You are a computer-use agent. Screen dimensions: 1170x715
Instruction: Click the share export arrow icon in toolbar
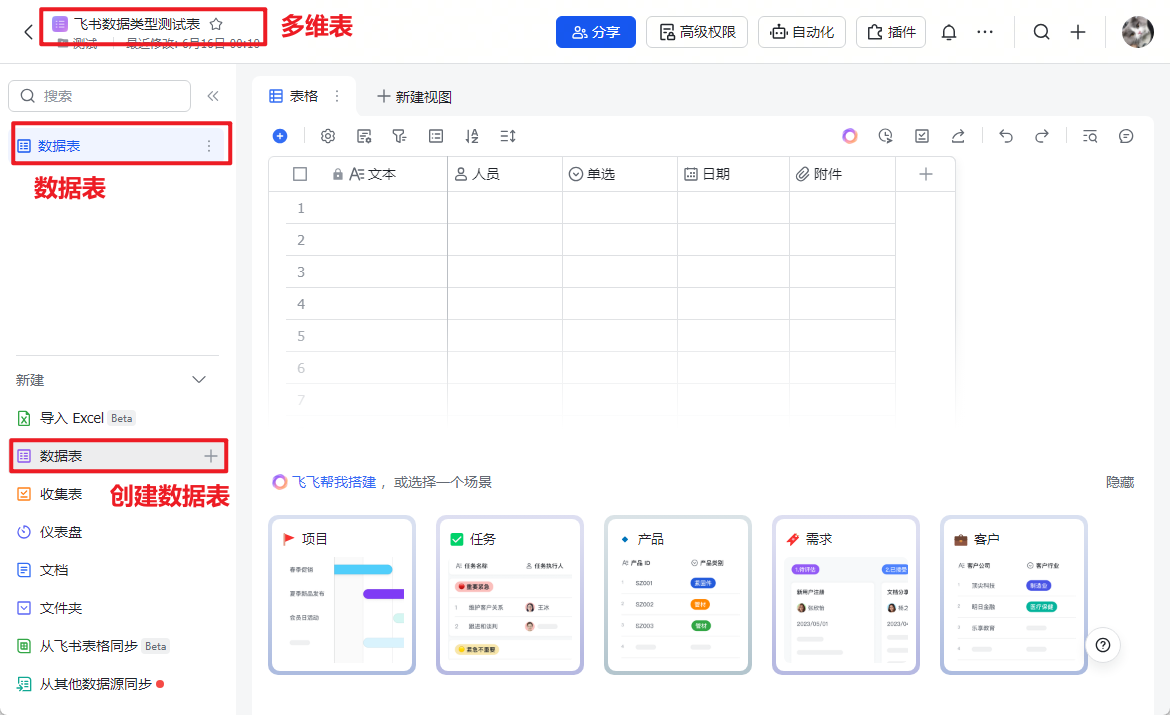pyautogui.click(x=958, y=136)
